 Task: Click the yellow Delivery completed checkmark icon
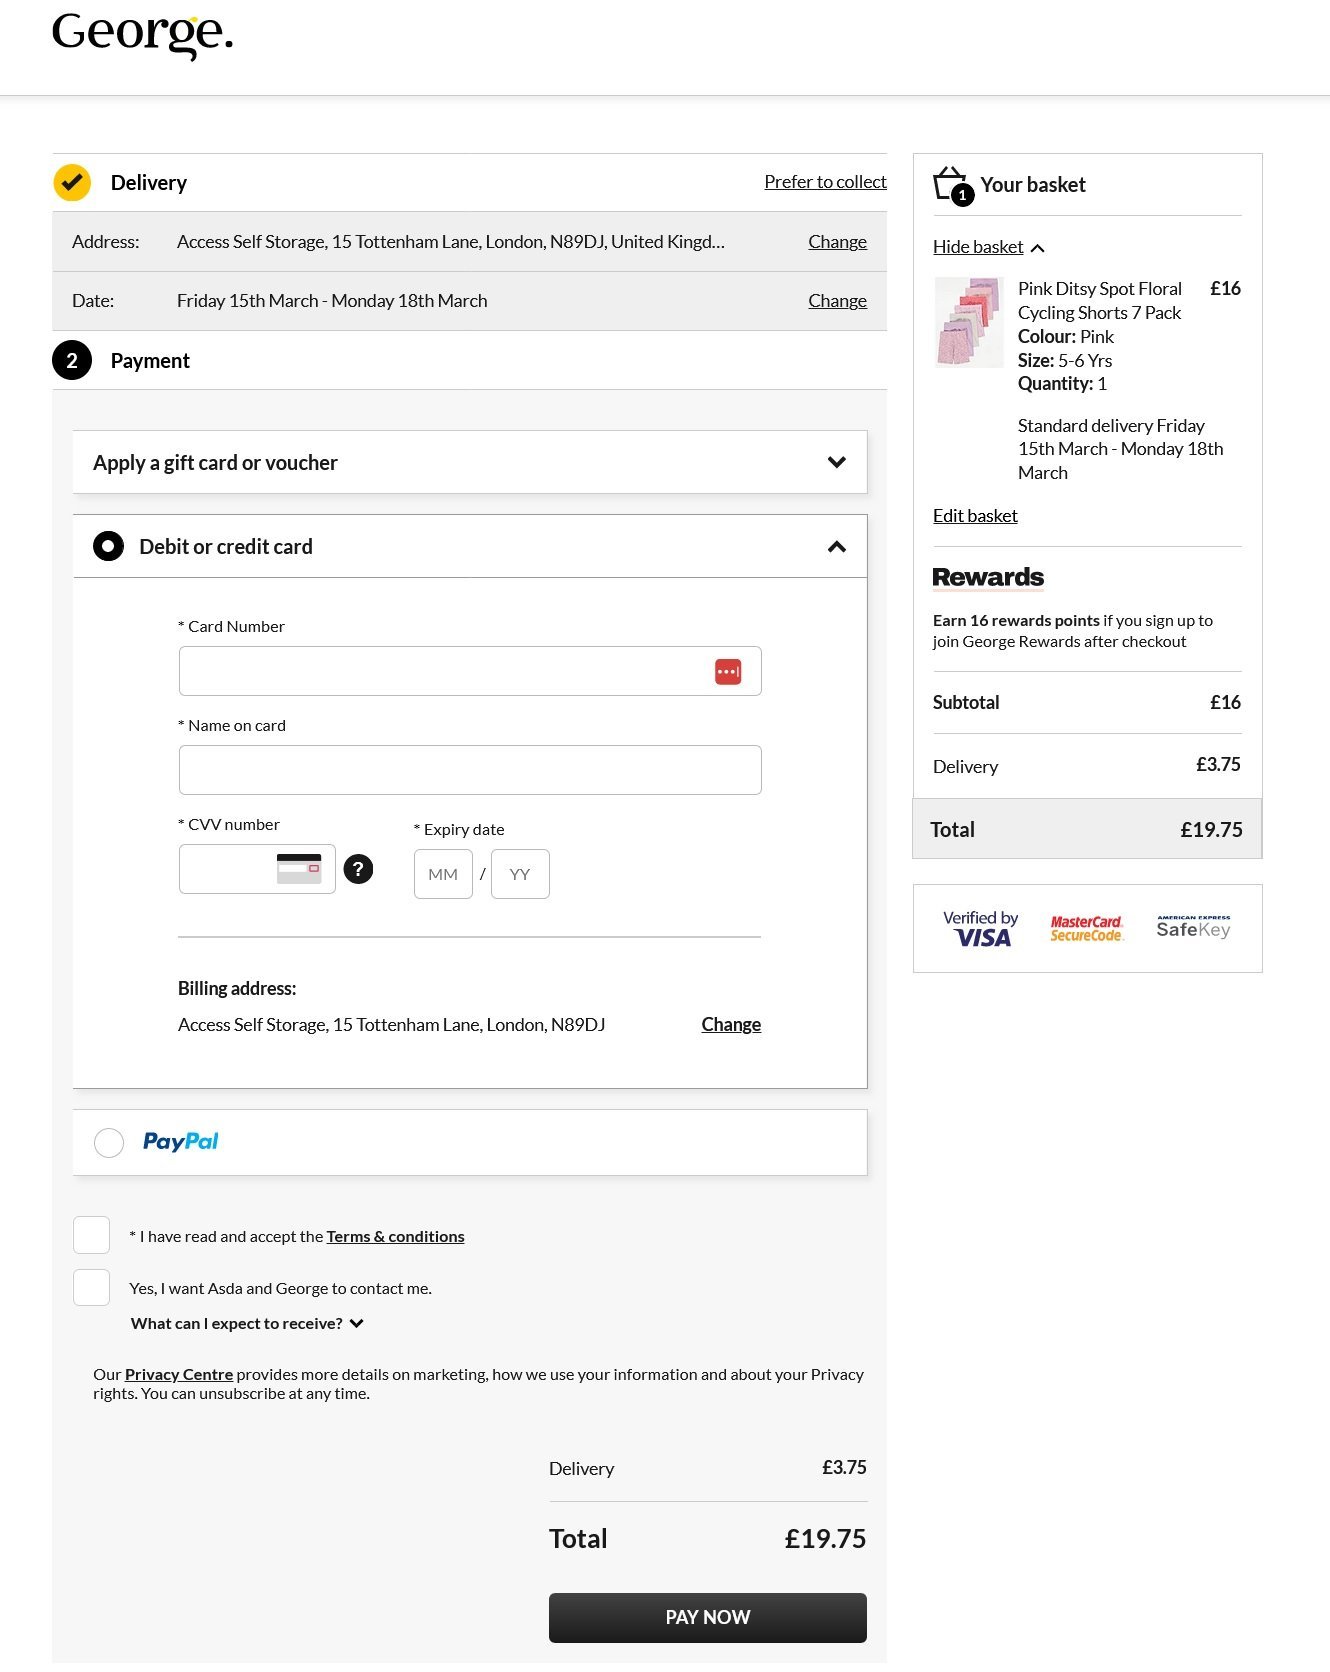point(72,182)
